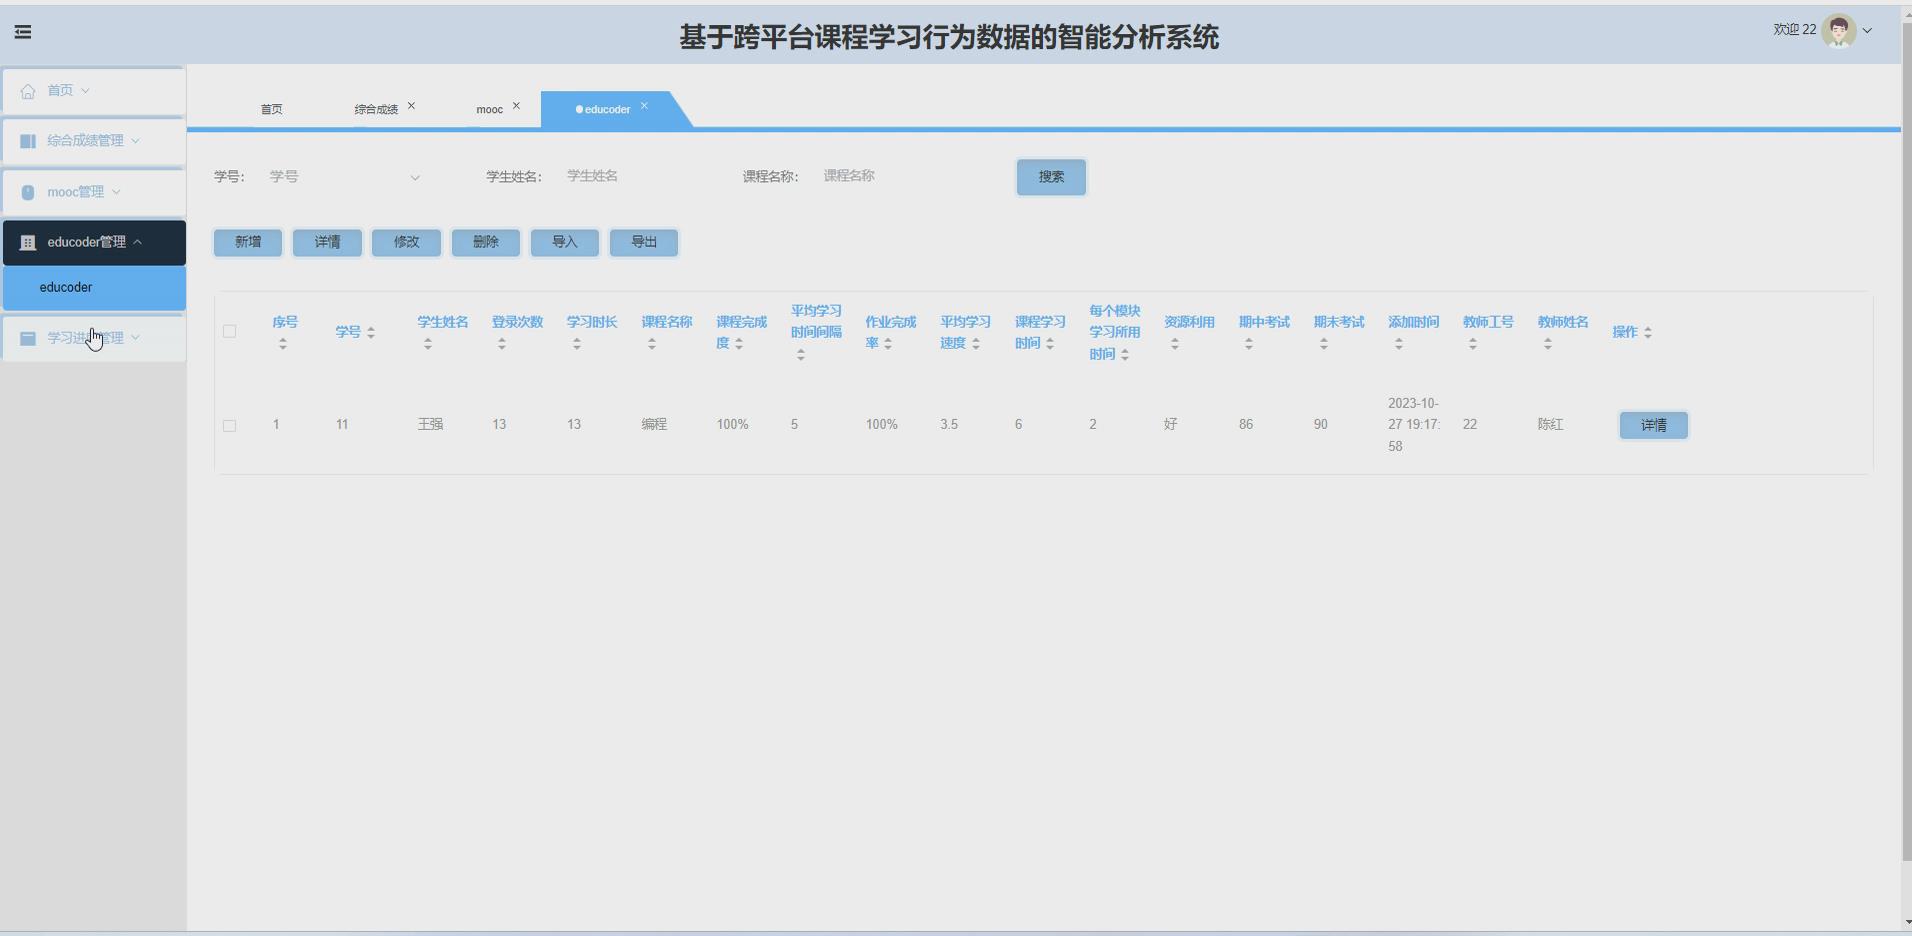
Task: Click the 学习进度管理 sidebar icon
Action: pyautogui.click(x=27, y=338)
